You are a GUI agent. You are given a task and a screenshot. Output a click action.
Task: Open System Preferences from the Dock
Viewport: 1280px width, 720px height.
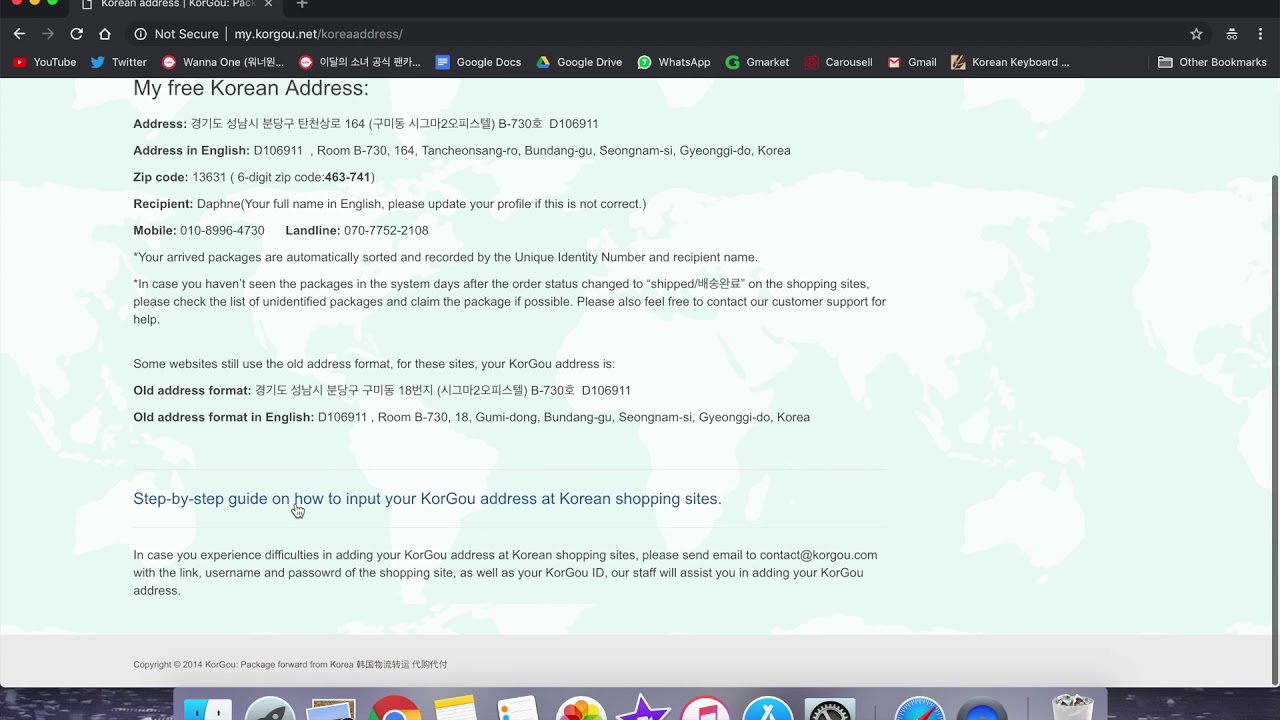pos(830,708)
